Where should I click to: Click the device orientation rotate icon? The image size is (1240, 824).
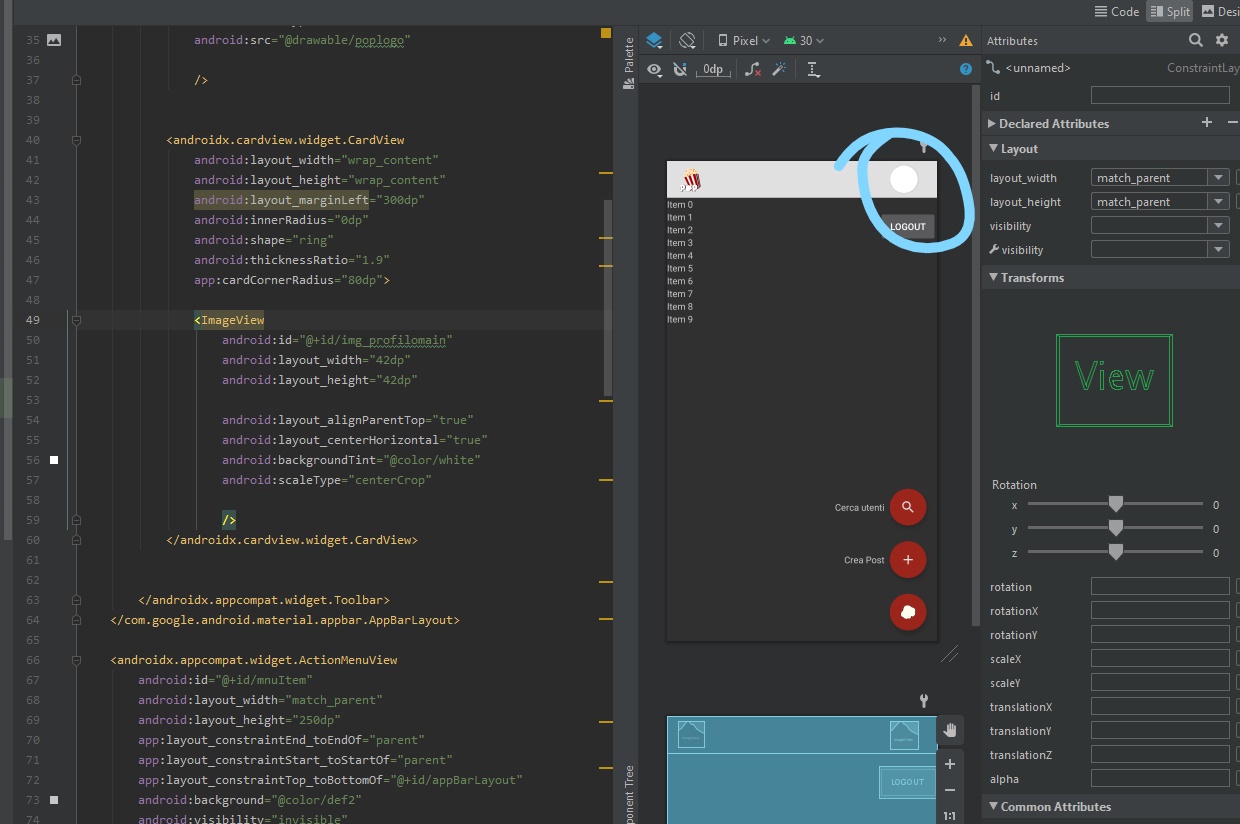pos(687,40)
